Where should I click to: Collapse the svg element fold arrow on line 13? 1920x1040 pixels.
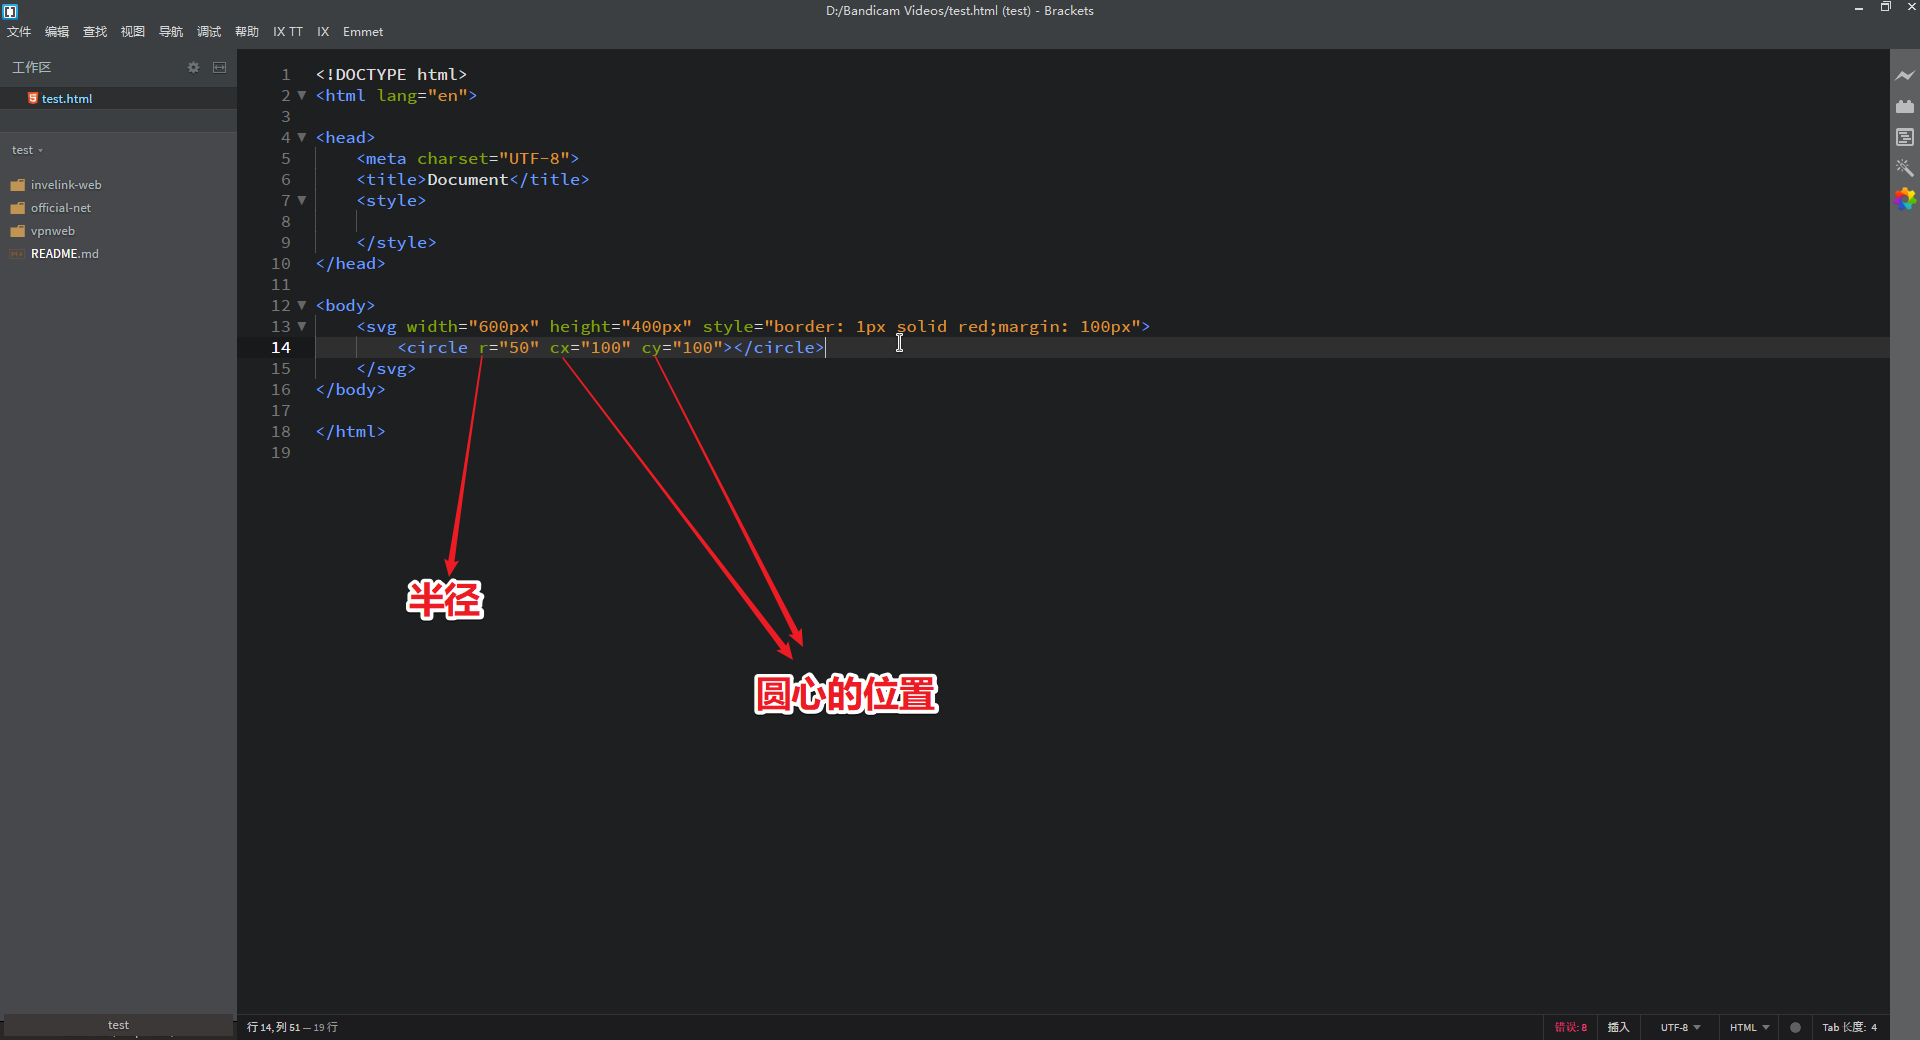(302, 327)
